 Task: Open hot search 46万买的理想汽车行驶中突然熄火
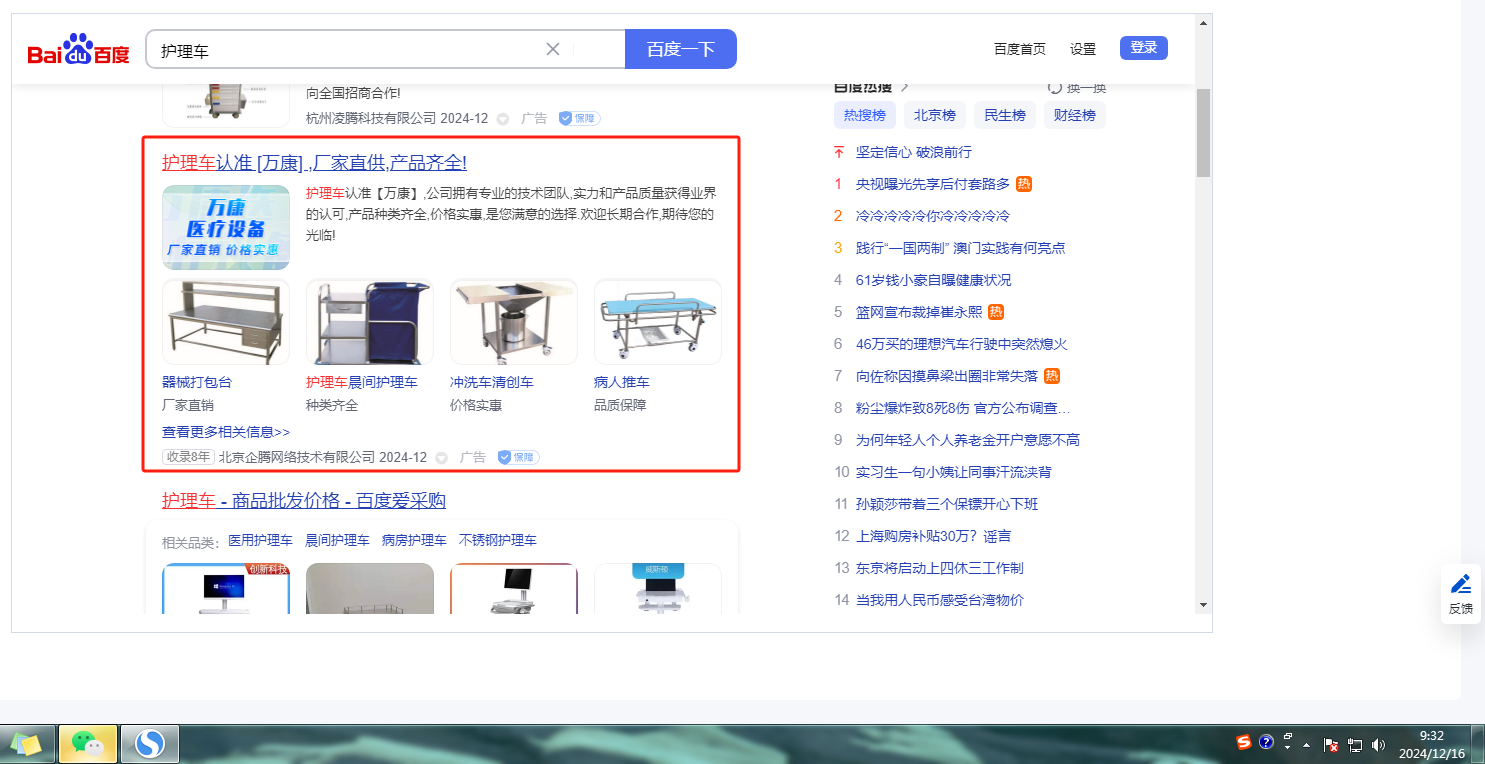[x=962, y=344]
